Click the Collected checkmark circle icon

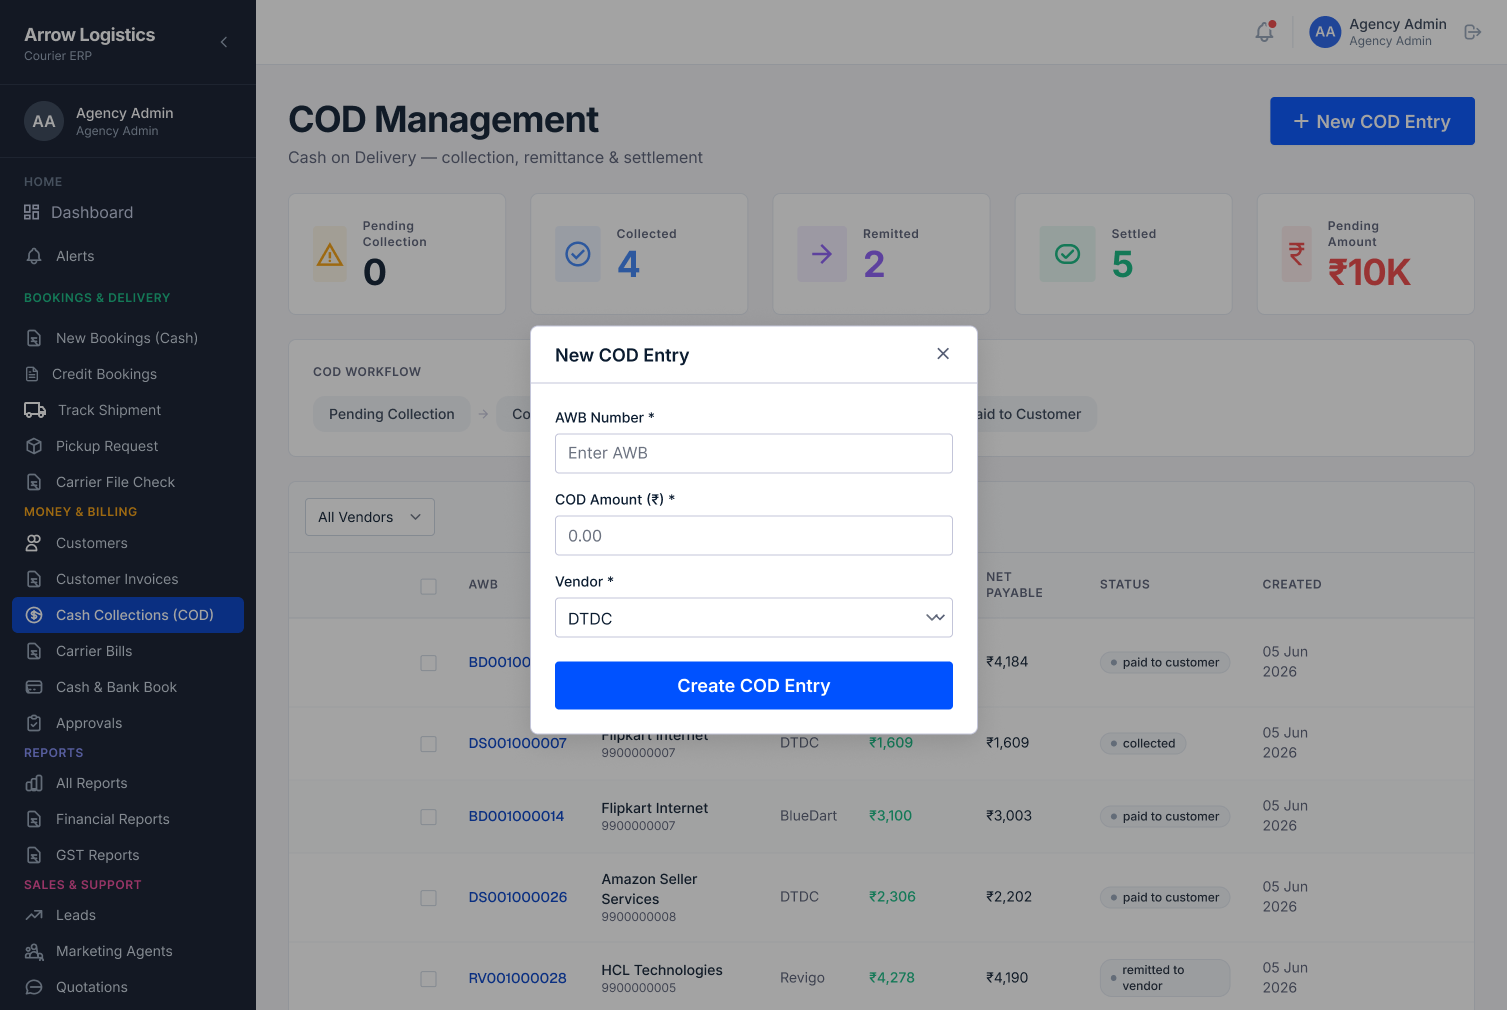pos(578,254)
